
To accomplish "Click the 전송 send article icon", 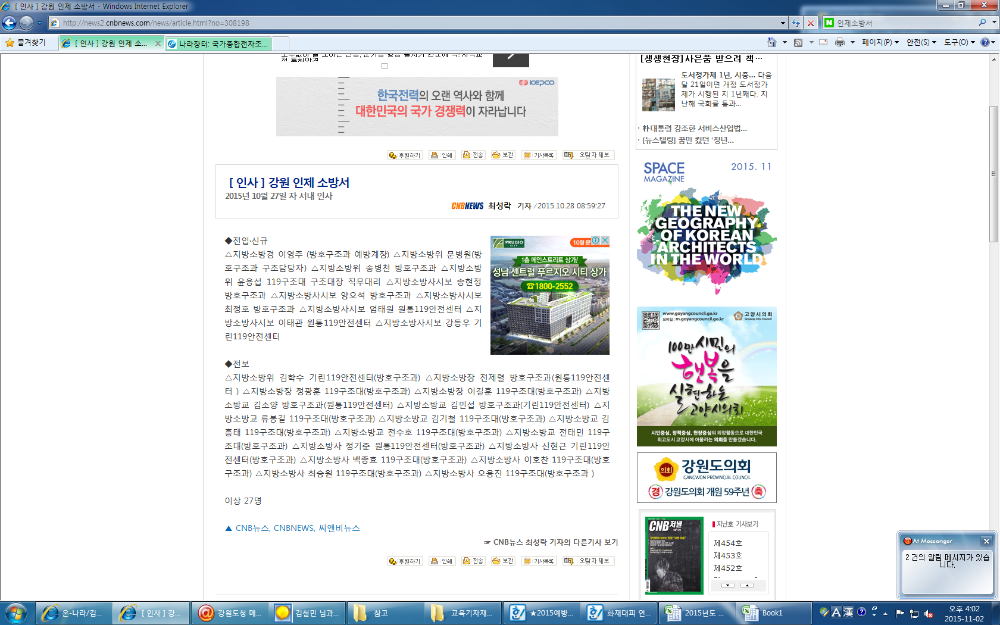I will pos(473,156).
